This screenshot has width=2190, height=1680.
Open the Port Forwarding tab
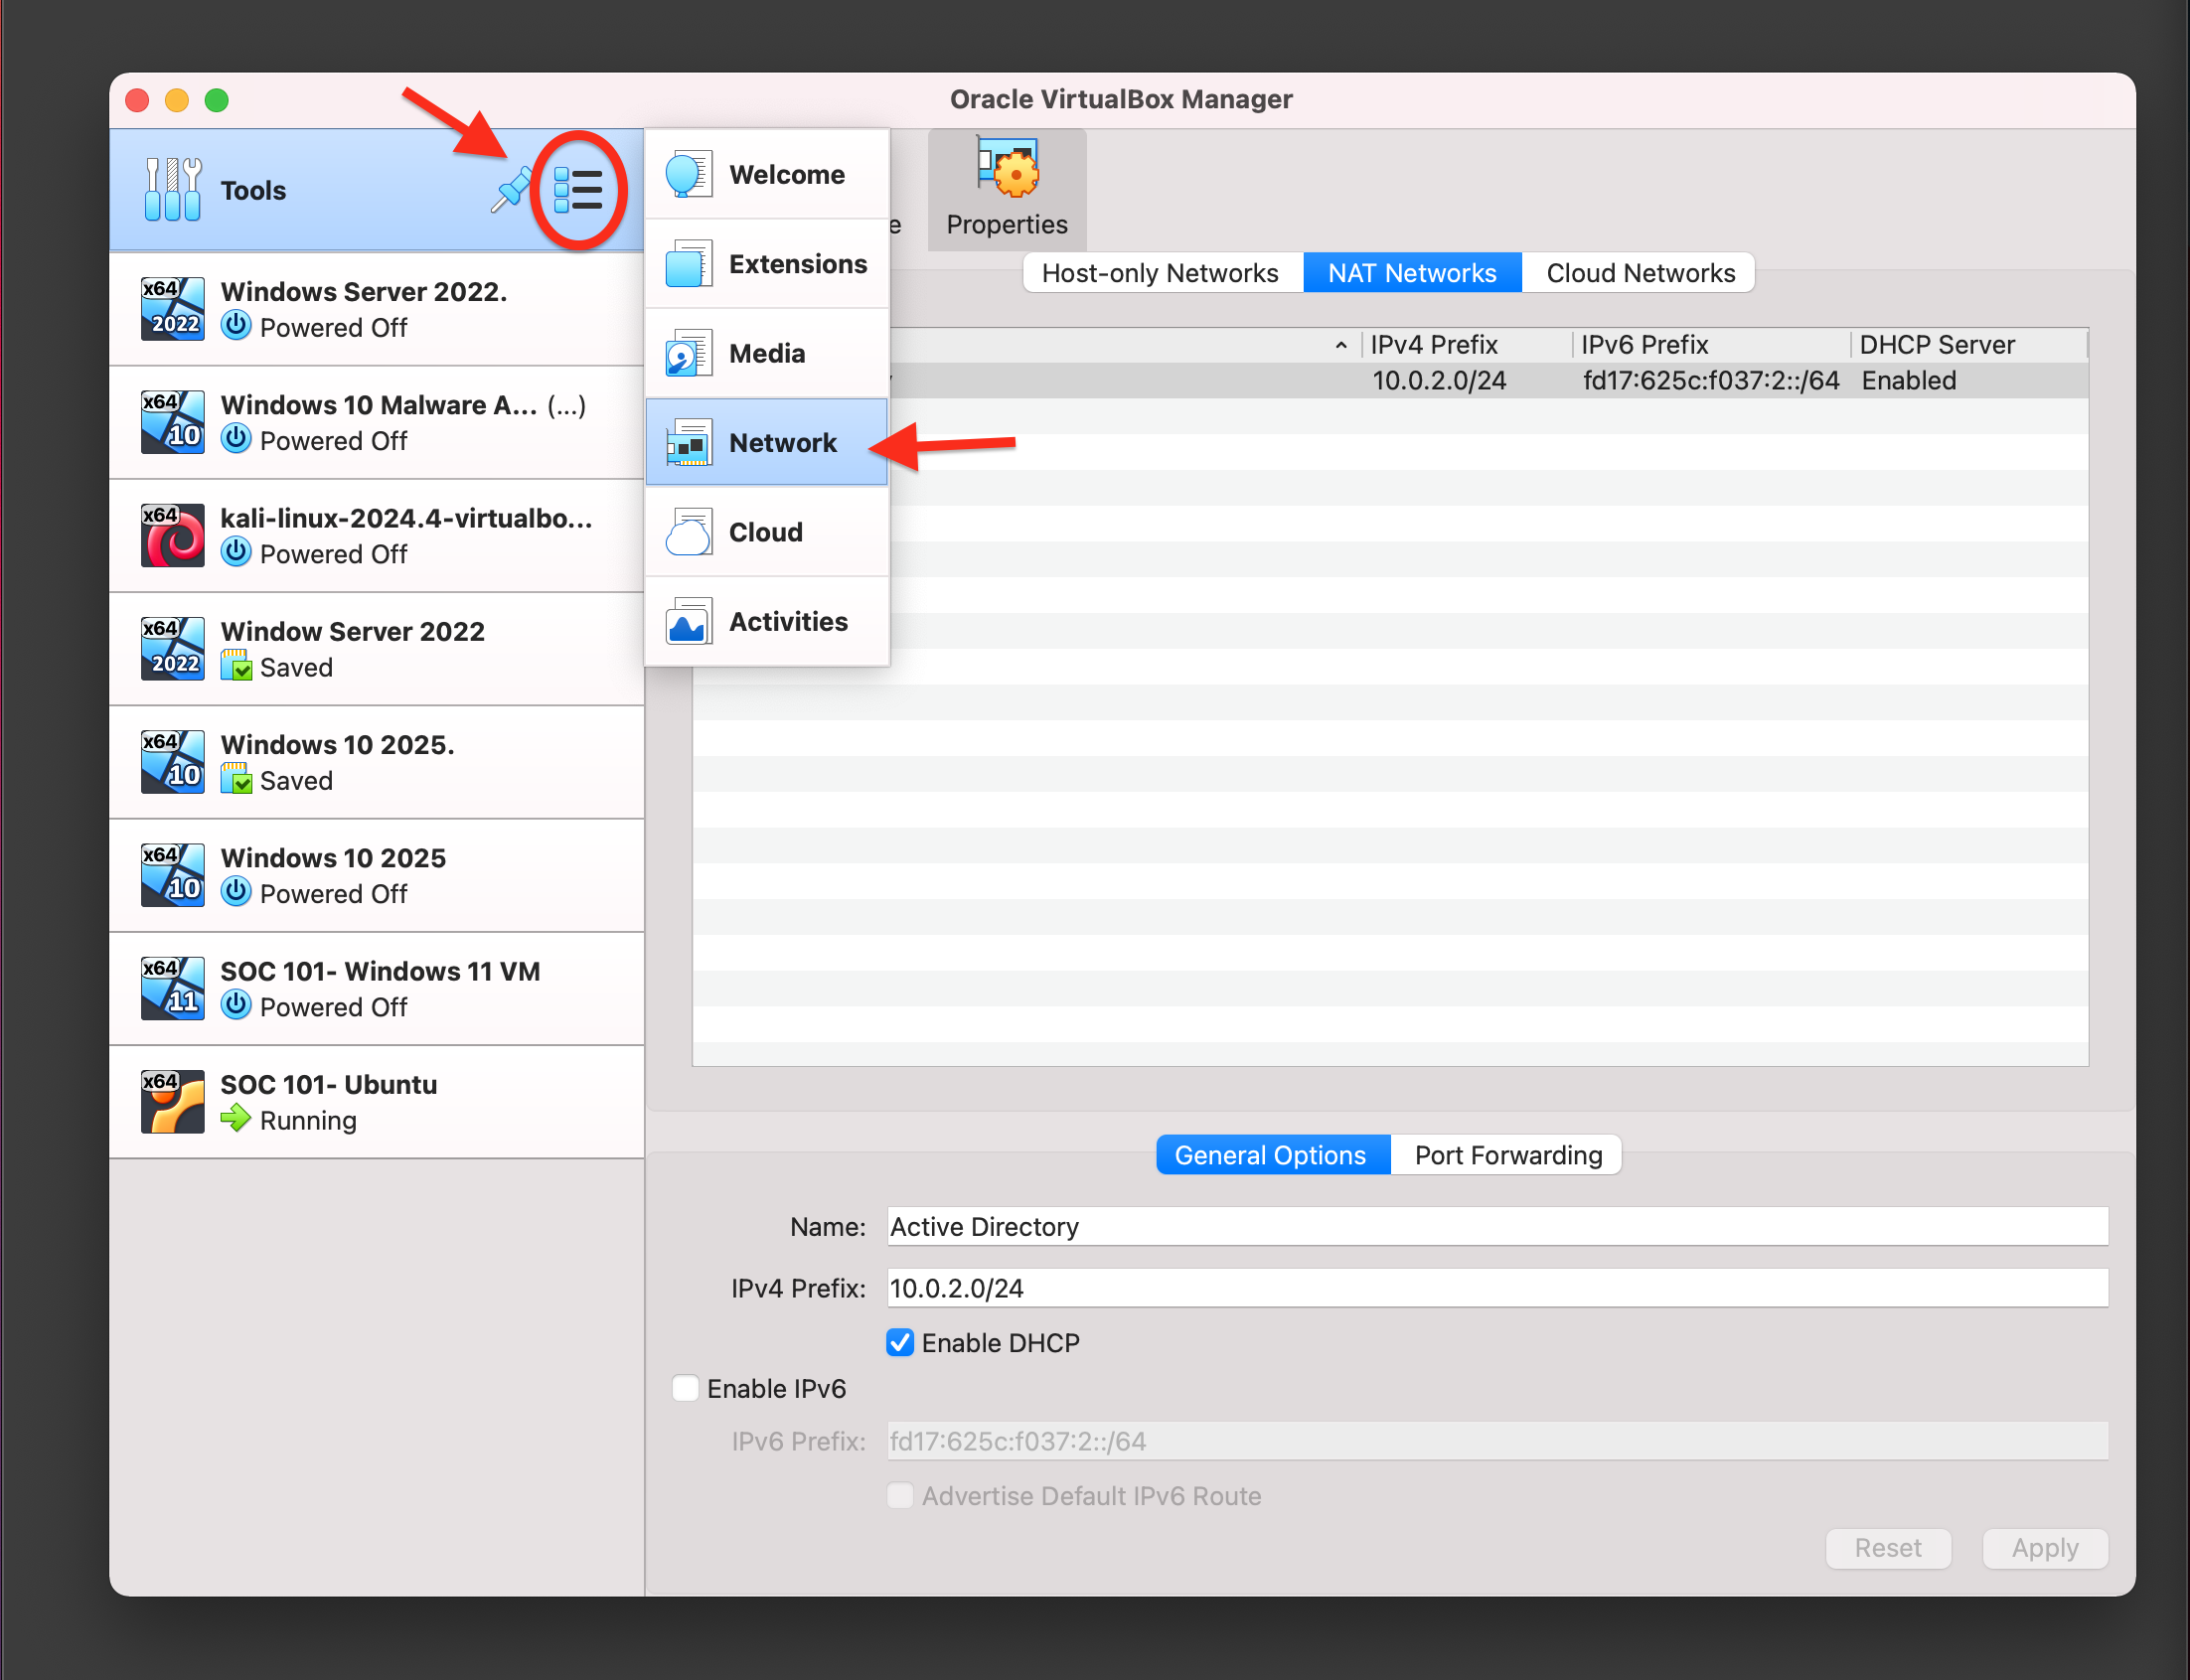[1508, 1155]
